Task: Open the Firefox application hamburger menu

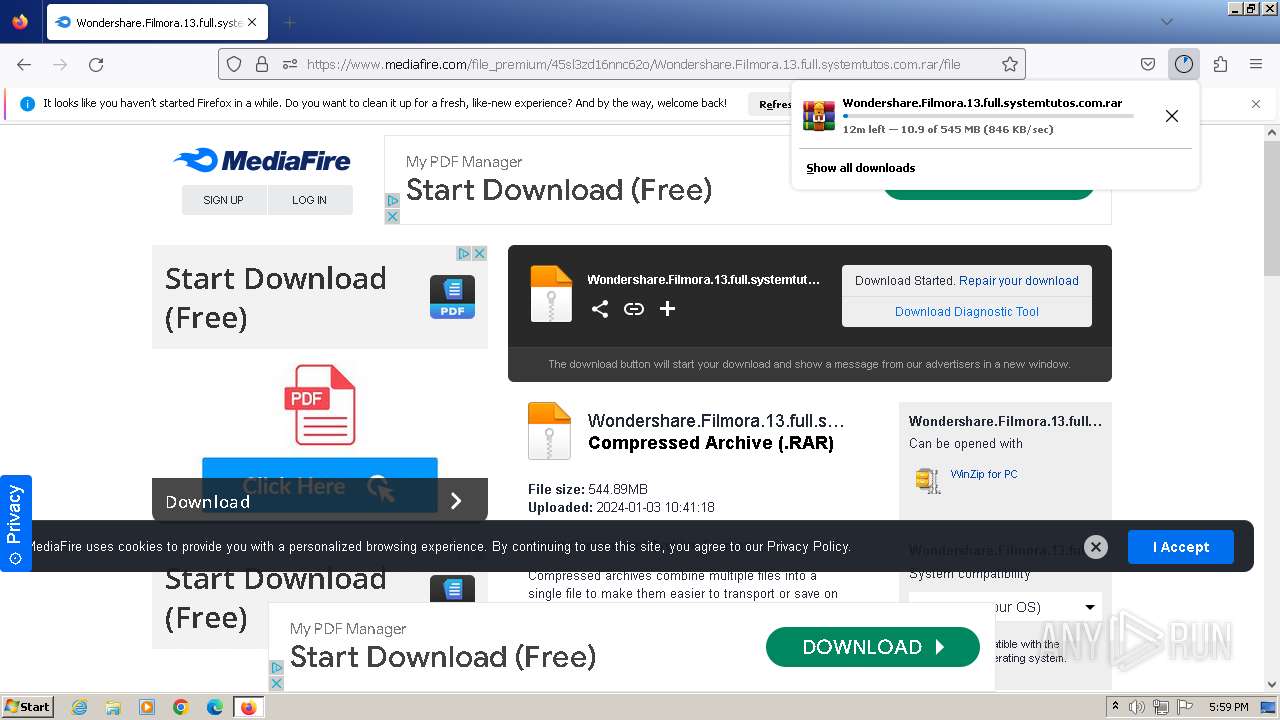Action: click(1256, 64)
